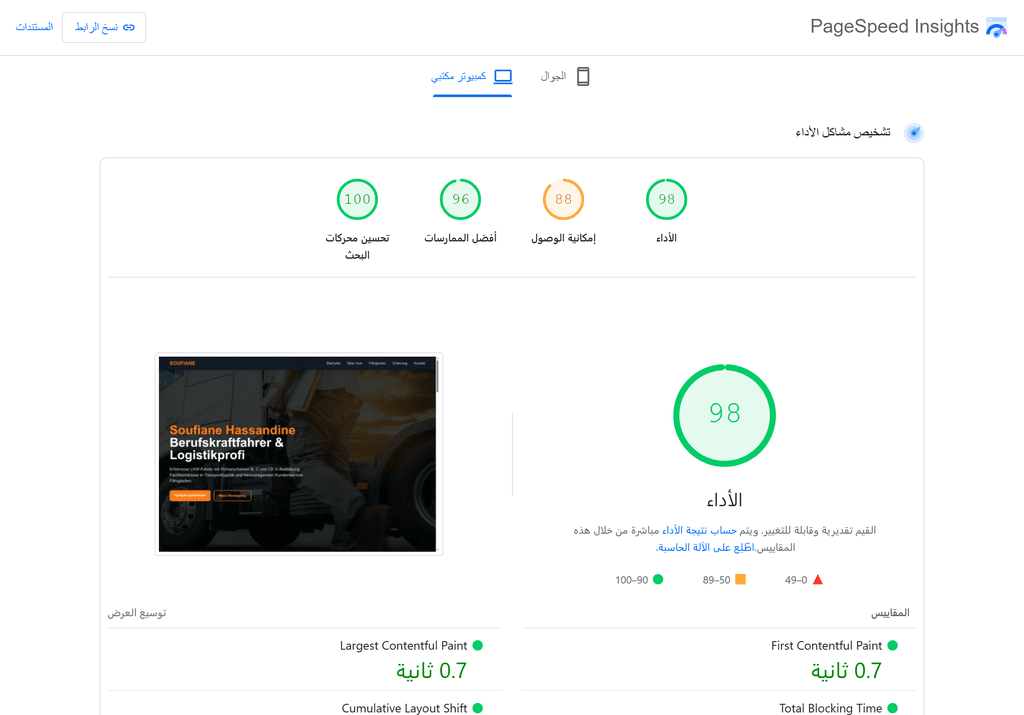Click the المقاييس metrics heading
Screen dimensions: 1024x715
889,612
